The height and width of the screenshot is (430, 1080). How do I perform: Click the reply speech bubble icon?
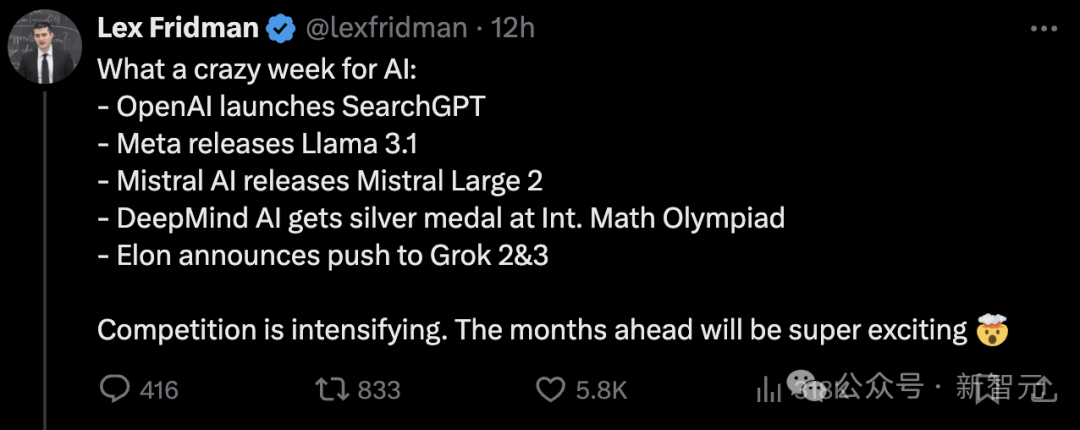114,391
